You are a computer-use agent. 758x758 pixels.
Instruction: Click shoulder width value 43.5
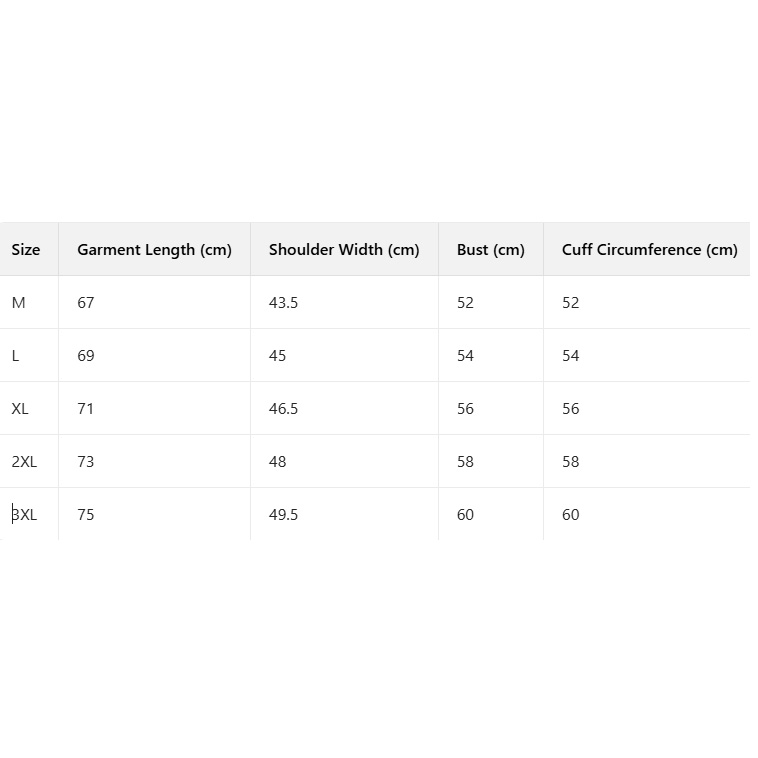click(x=283, y=303)
